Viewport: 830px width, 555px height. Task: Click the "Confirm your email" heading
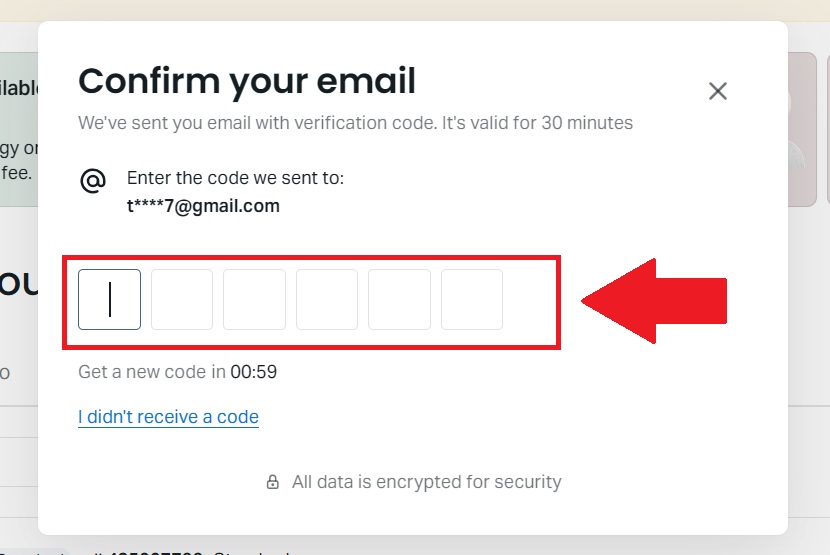247,81
